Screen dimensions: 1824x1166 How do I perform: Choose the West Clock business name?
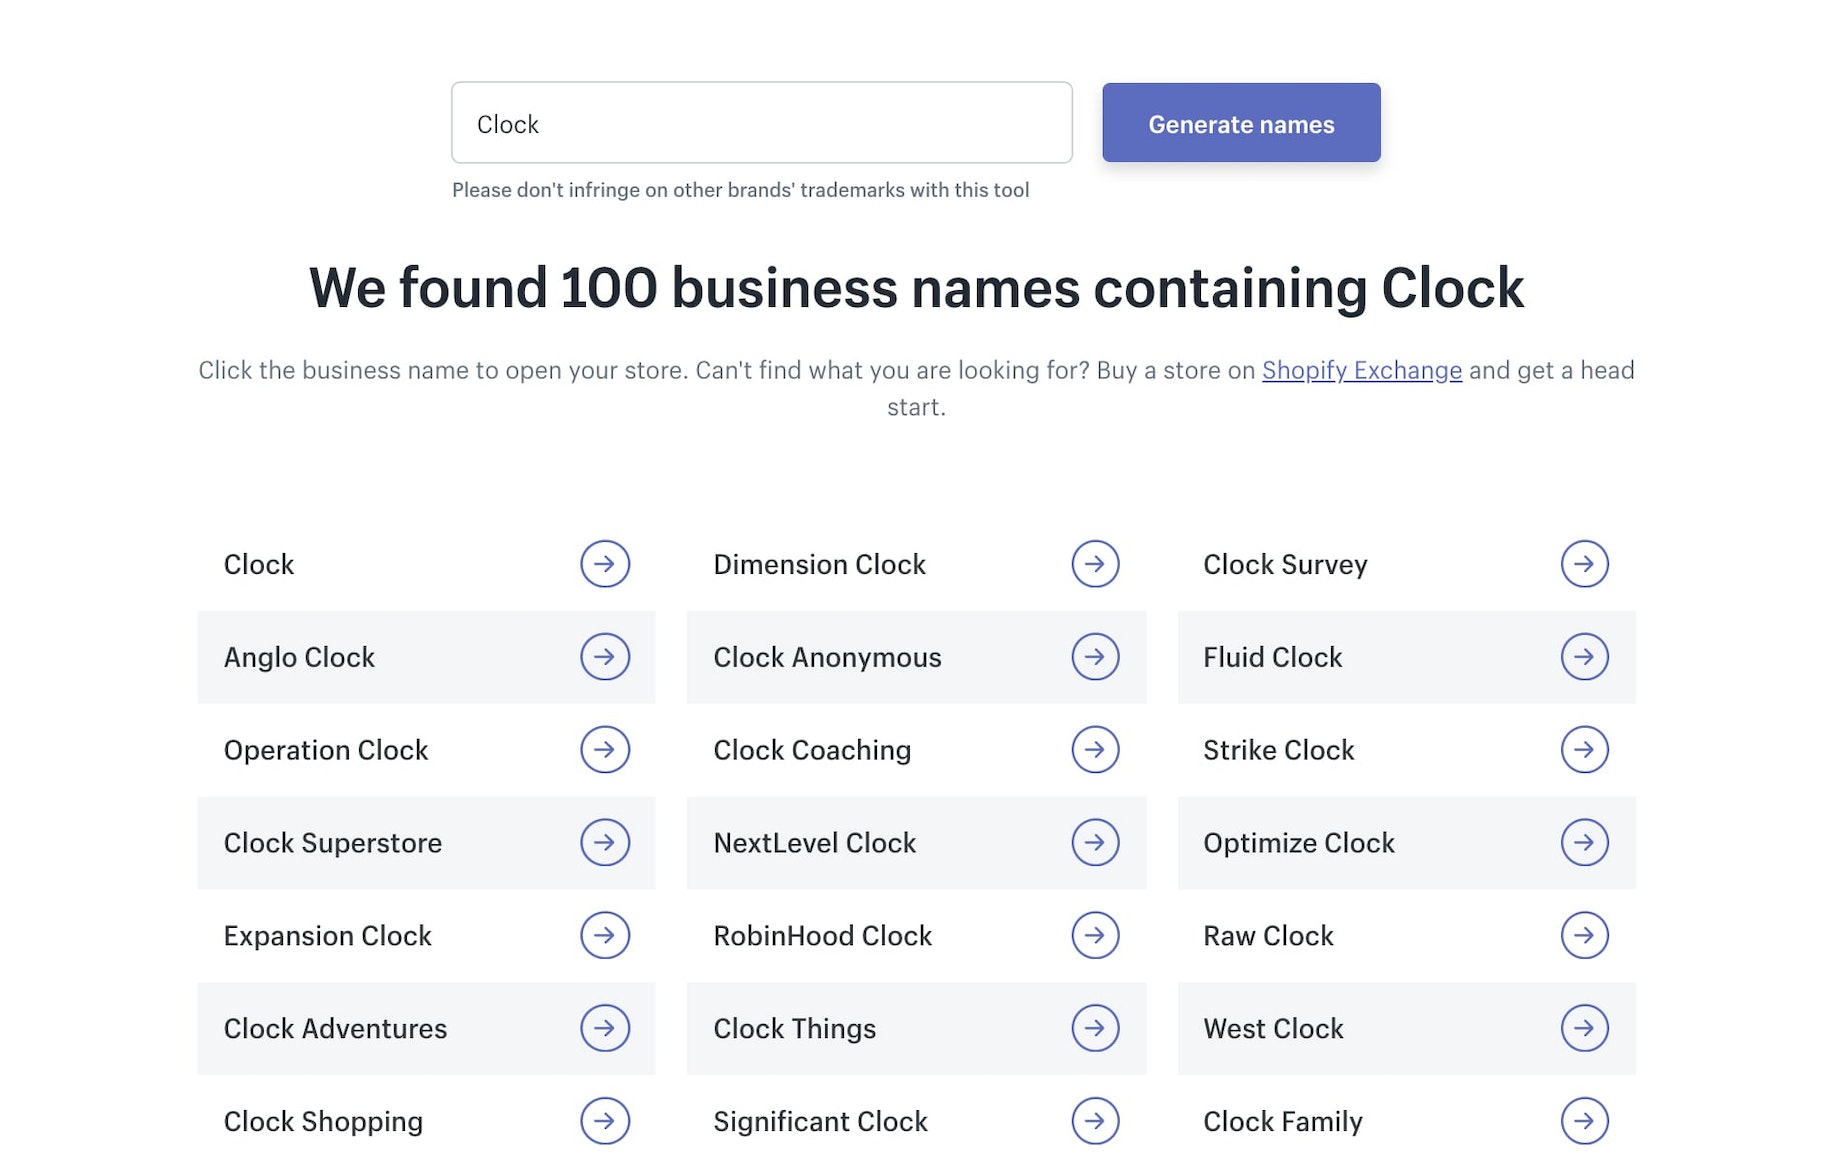point(1273,1029)
